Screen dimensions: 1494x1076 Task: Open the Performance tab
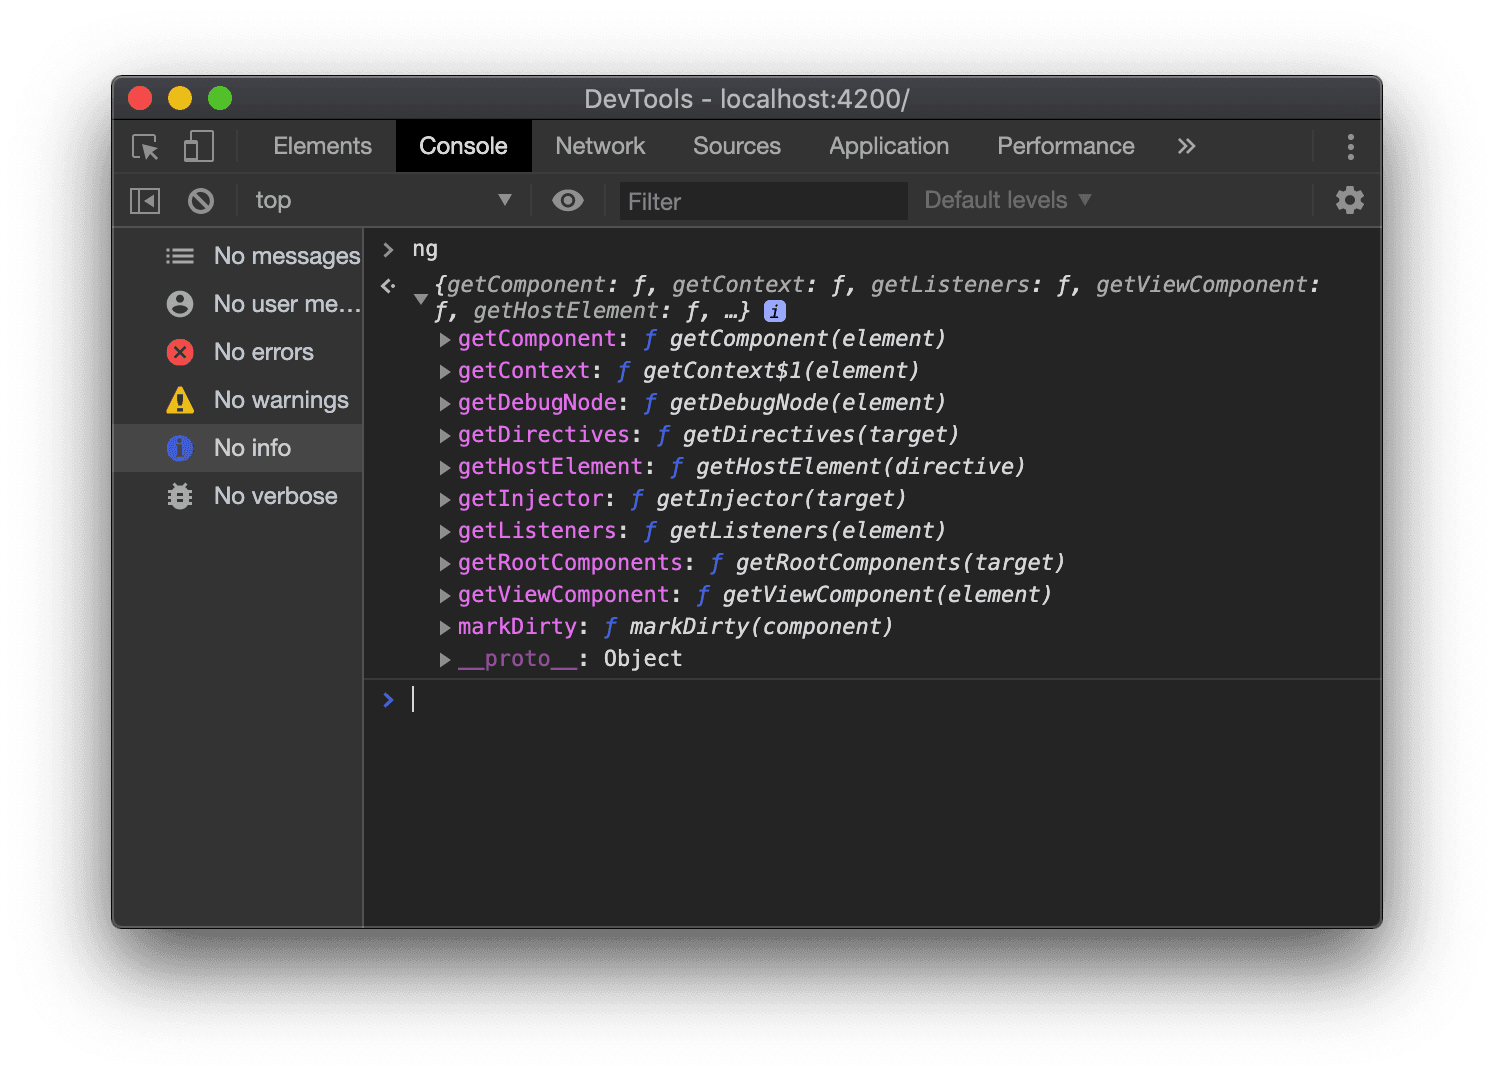[x=1066, y=146]
